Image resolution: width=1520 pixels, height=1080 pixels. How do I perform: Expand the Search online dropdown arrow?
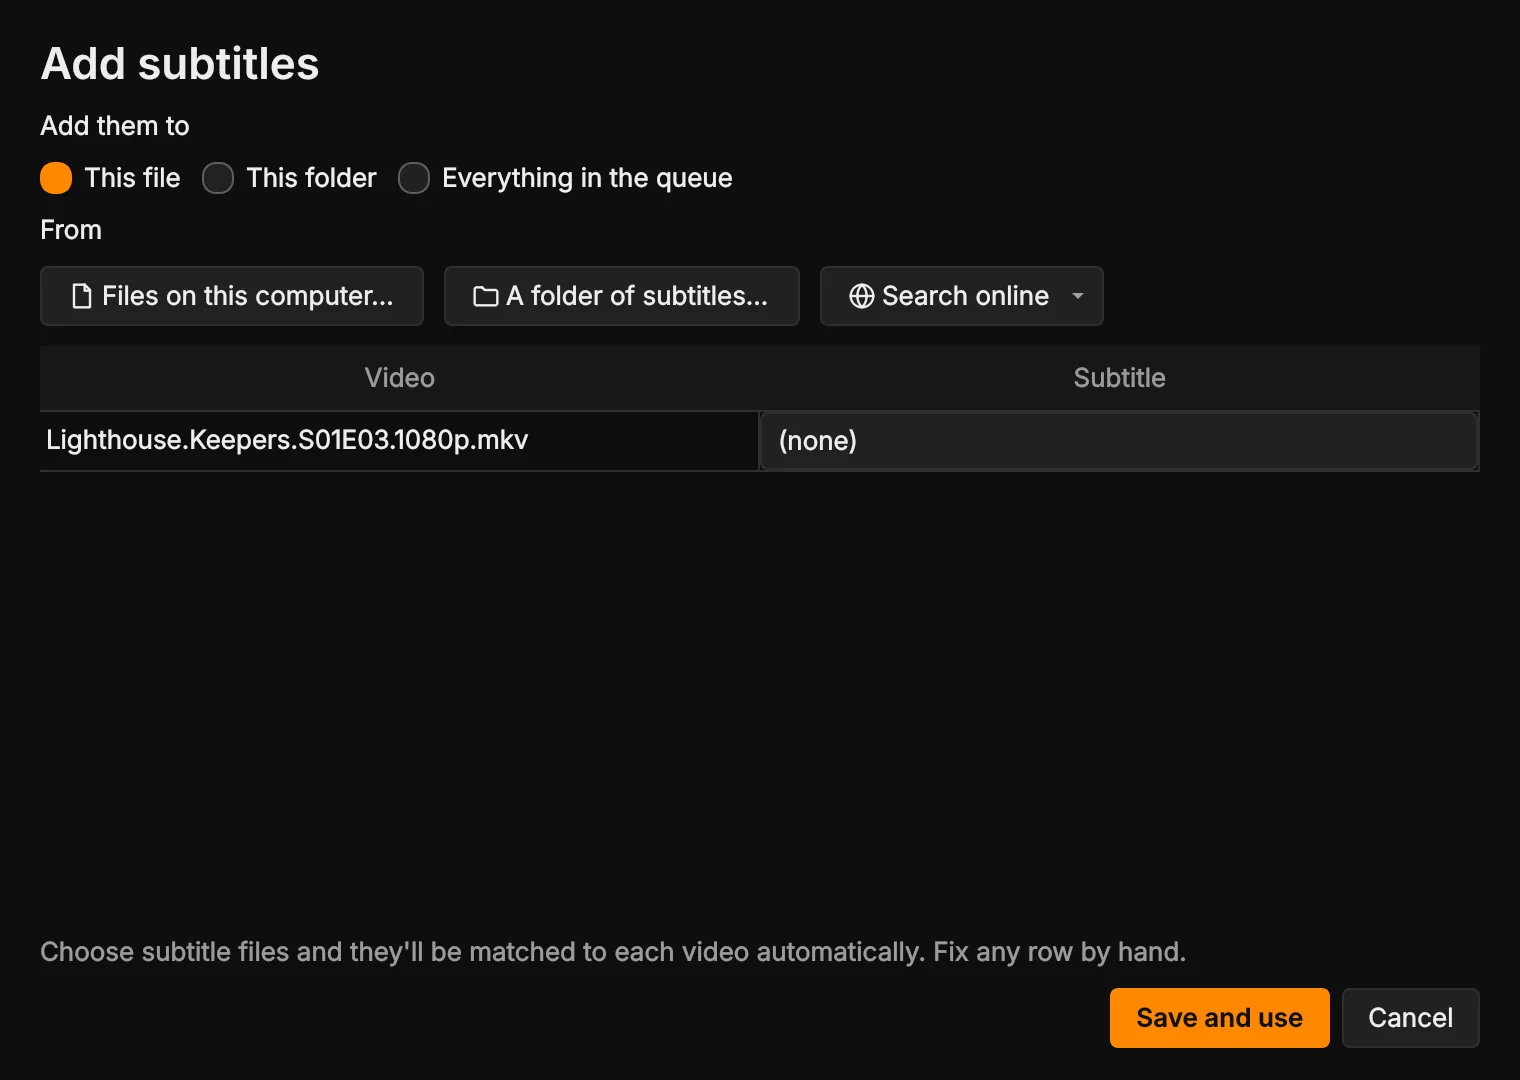[1078, 296]
